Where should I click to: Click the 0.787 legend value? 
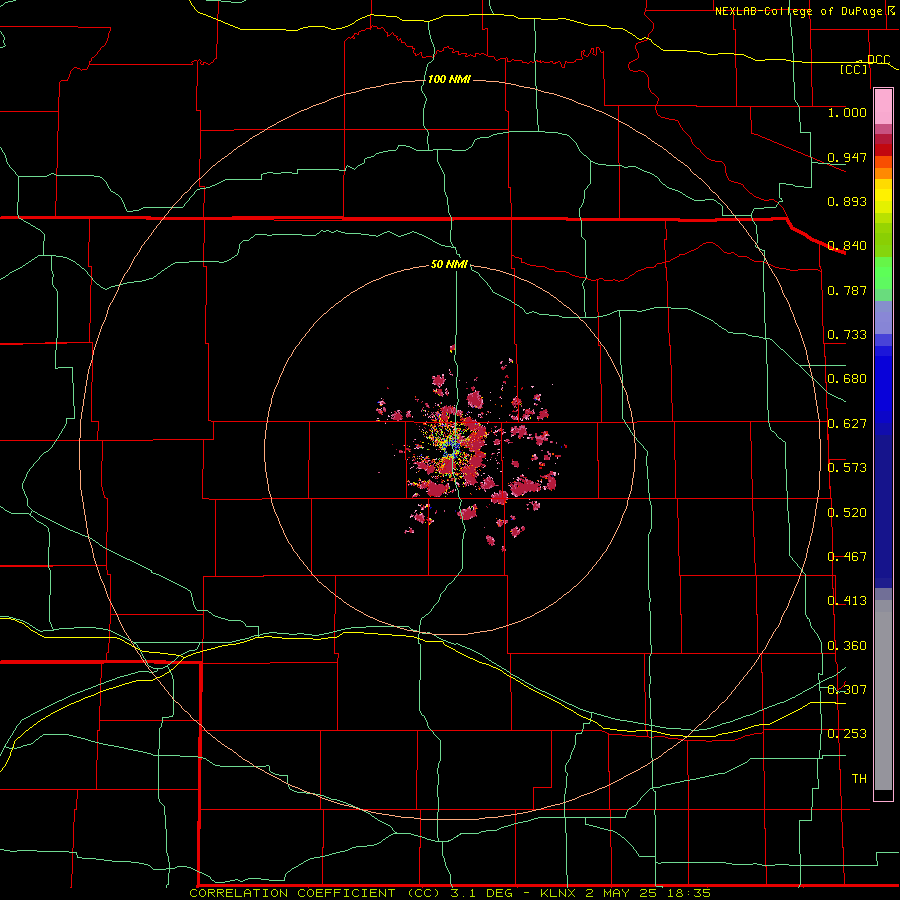tap(847, 290)
